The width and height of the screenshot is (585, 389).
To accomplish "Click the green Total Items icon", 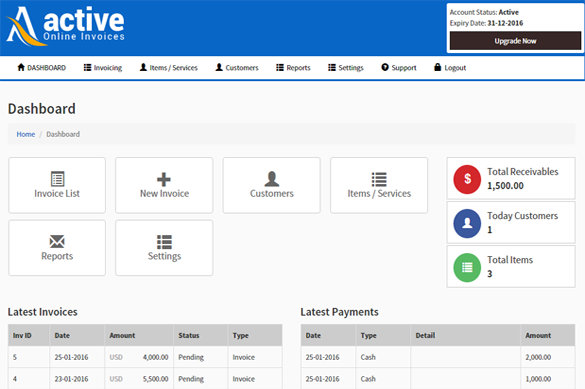I will click(x=467, y=267).
